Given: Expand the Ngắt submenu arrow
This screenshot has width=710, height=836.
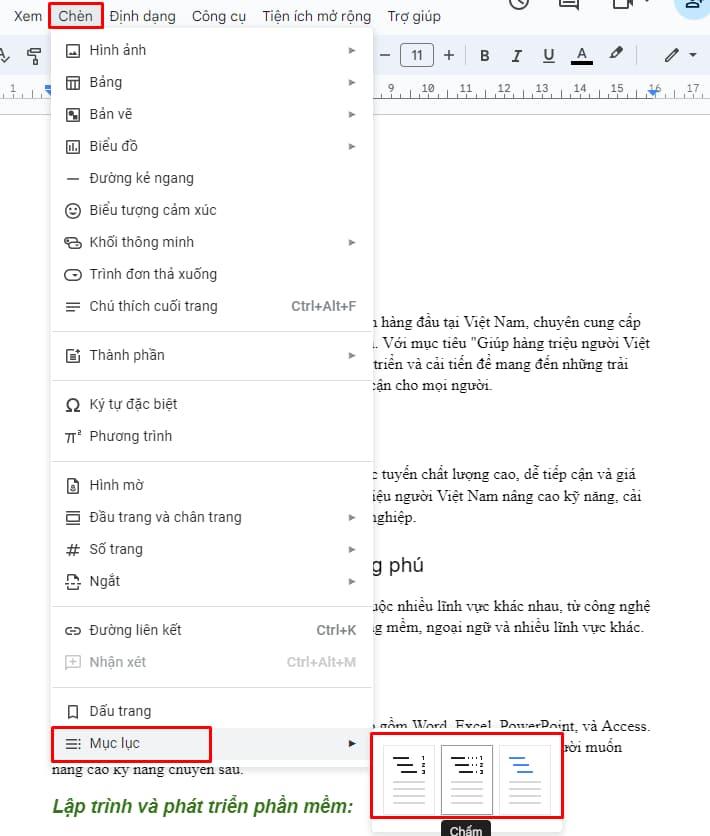Looking at the screenshot, I should tap(352, 582).
